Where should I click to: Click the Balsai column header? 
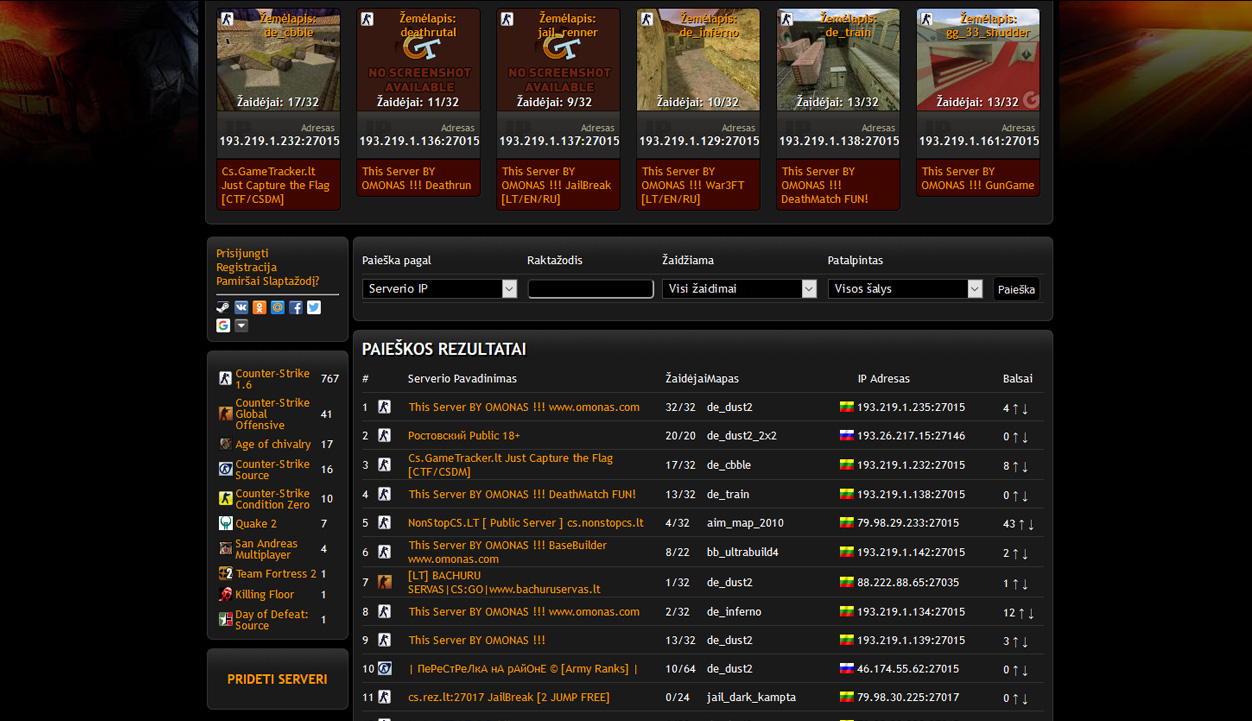pyautogui.click(x=1018, y=379)
